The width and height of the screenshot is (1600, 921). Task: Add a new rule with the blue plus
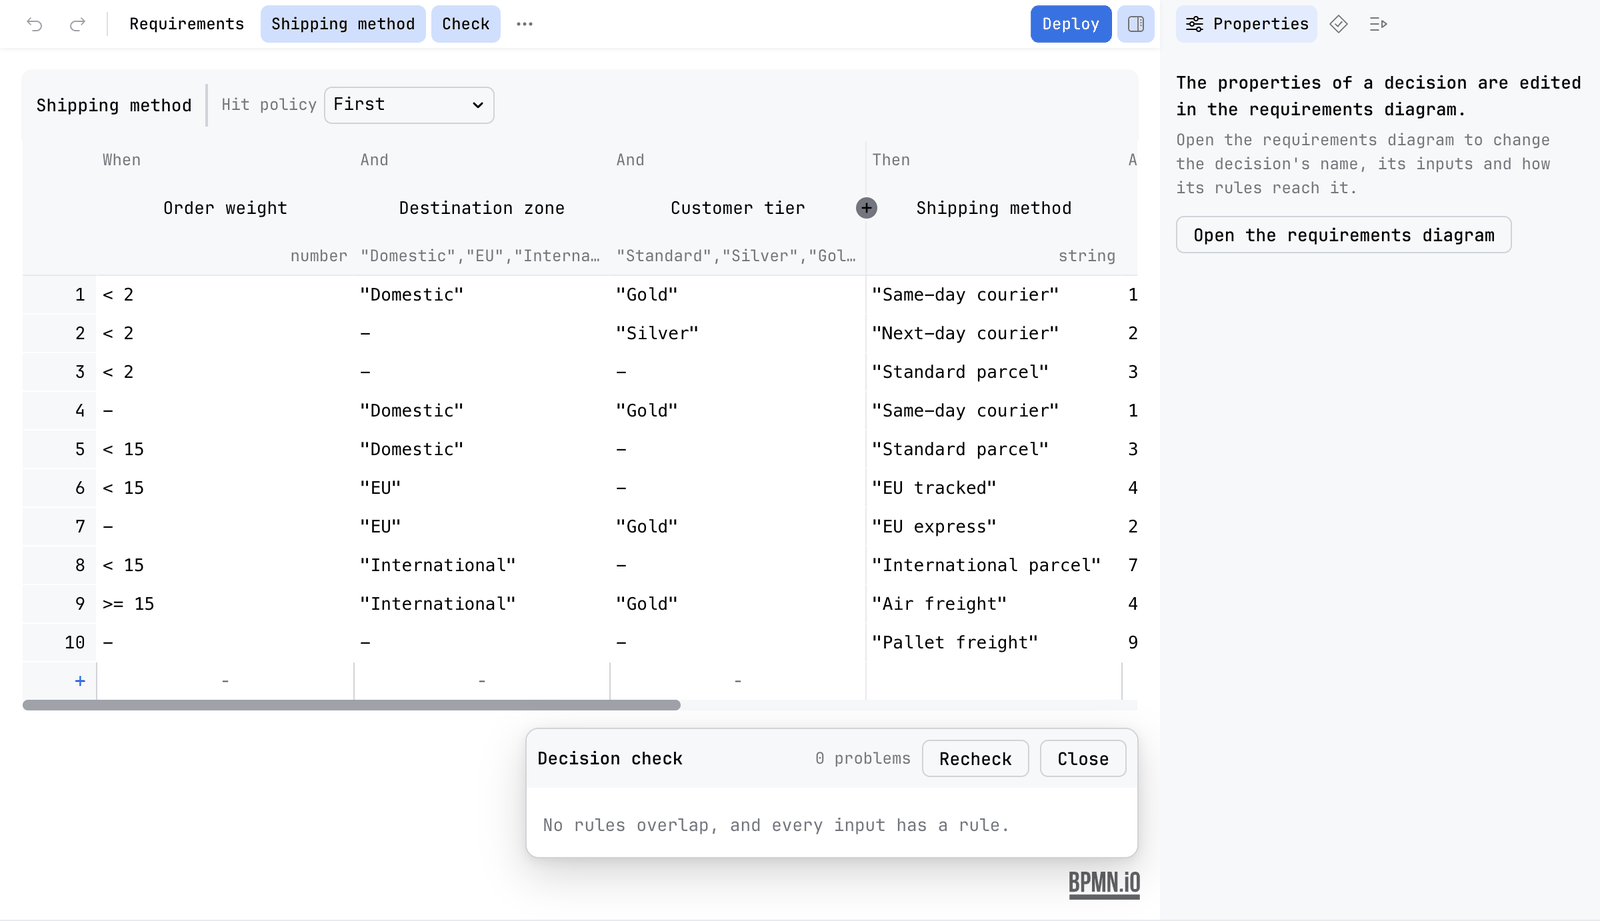pyautogui.click(x=80, y=681)
